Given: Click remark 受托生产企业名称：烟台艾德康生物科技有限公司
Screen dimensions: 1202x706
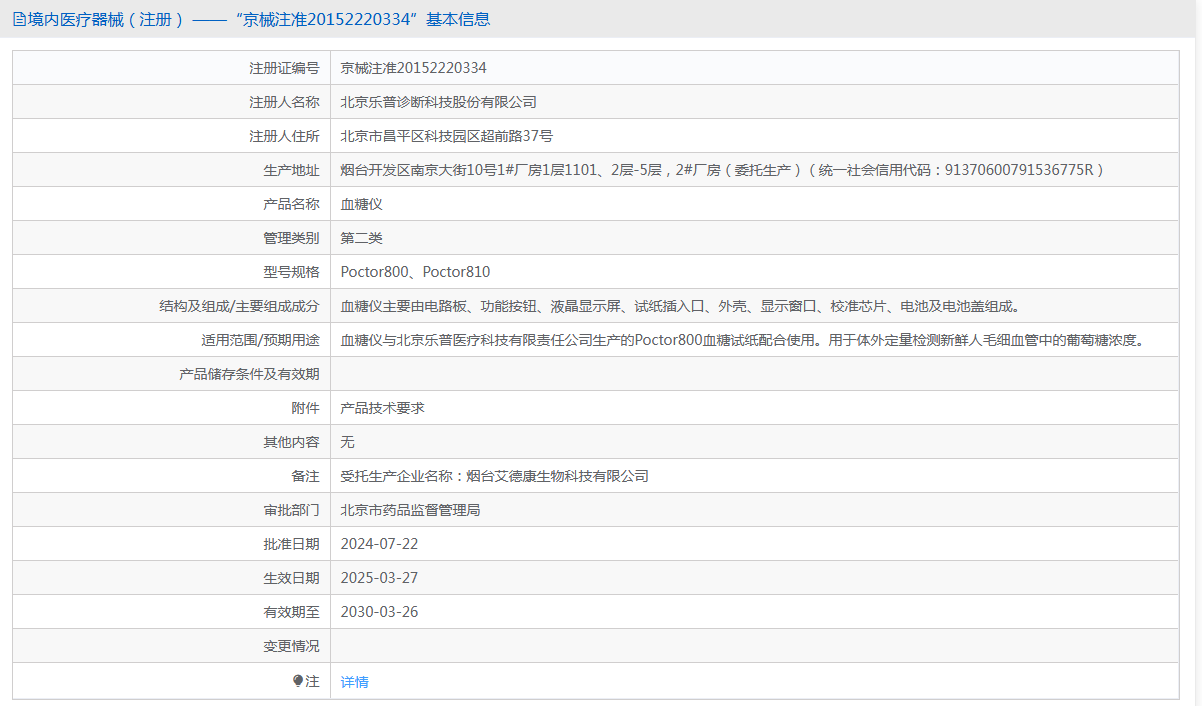Looking at the screenshot, I should pos(495,476).
